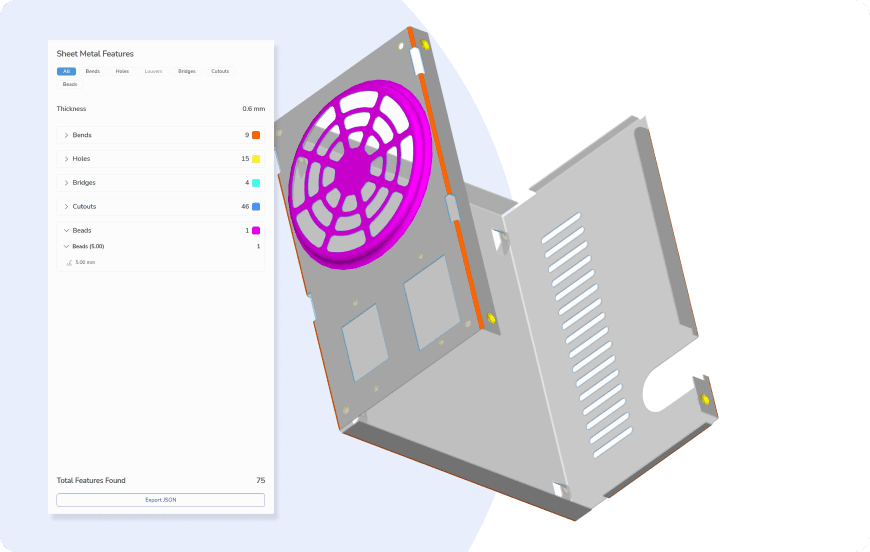The height and width of the screenshot is (552, 870).
Task: Expand the Bridges feature row
Action: pos(160,183)
